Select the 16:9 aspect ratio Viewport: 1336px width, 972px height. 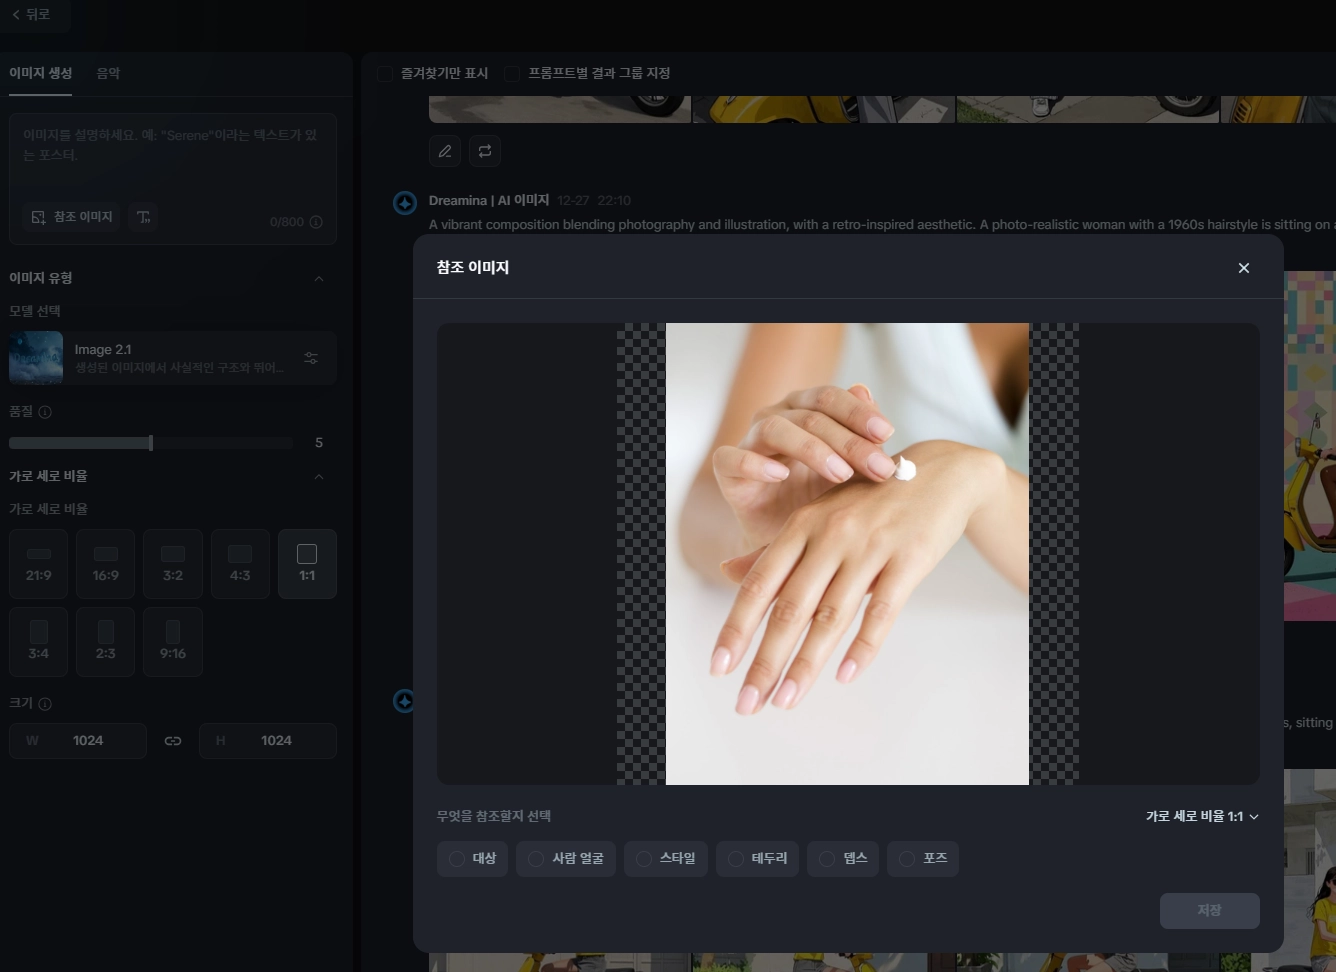click(x=106, y=564)
